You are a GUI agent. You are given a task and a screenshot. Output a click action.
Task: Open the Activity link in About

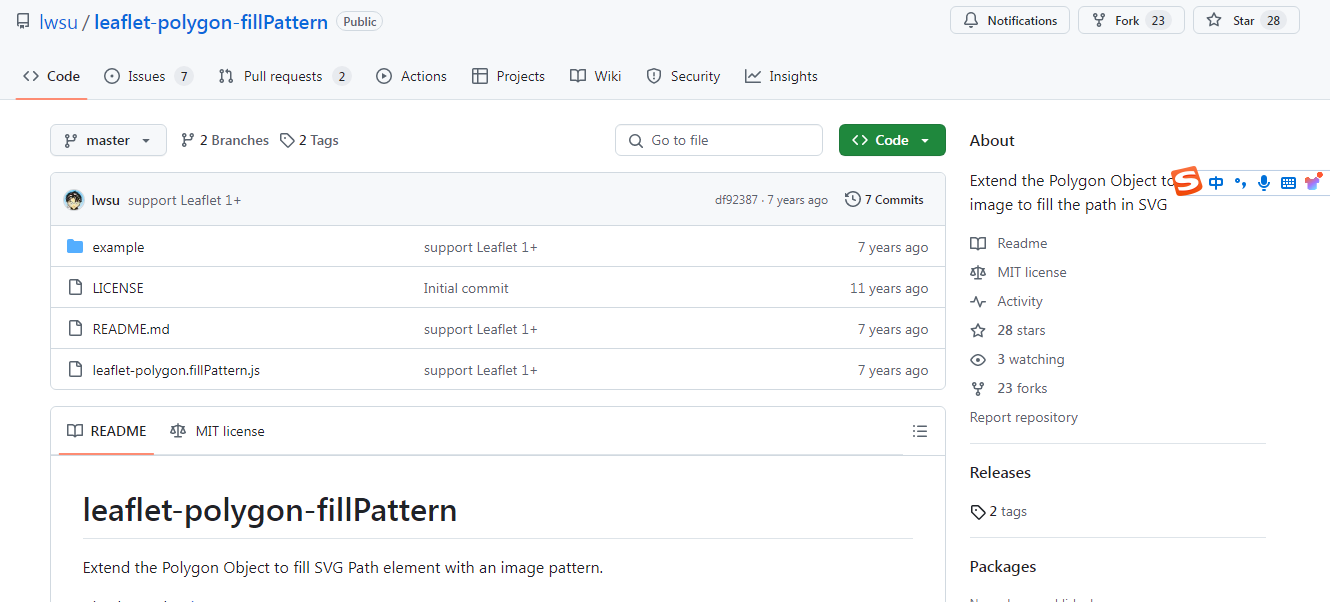click(1006, 301)
